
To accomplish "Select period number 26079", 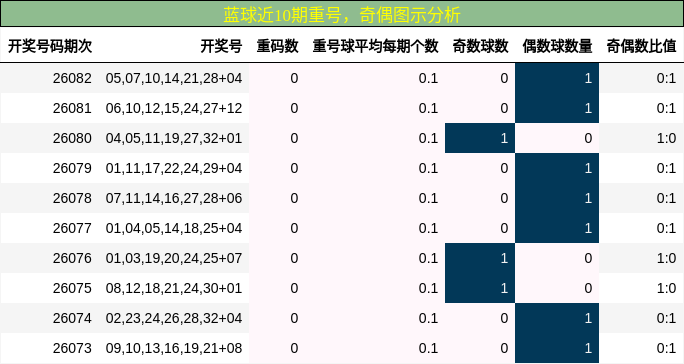I will tap(72, 168).
